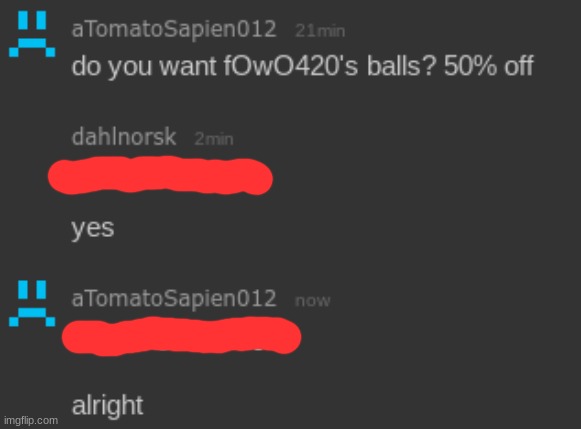Select the 'alright' message text
The height and width of the screenshot is (429, 581).
(107, 405)
